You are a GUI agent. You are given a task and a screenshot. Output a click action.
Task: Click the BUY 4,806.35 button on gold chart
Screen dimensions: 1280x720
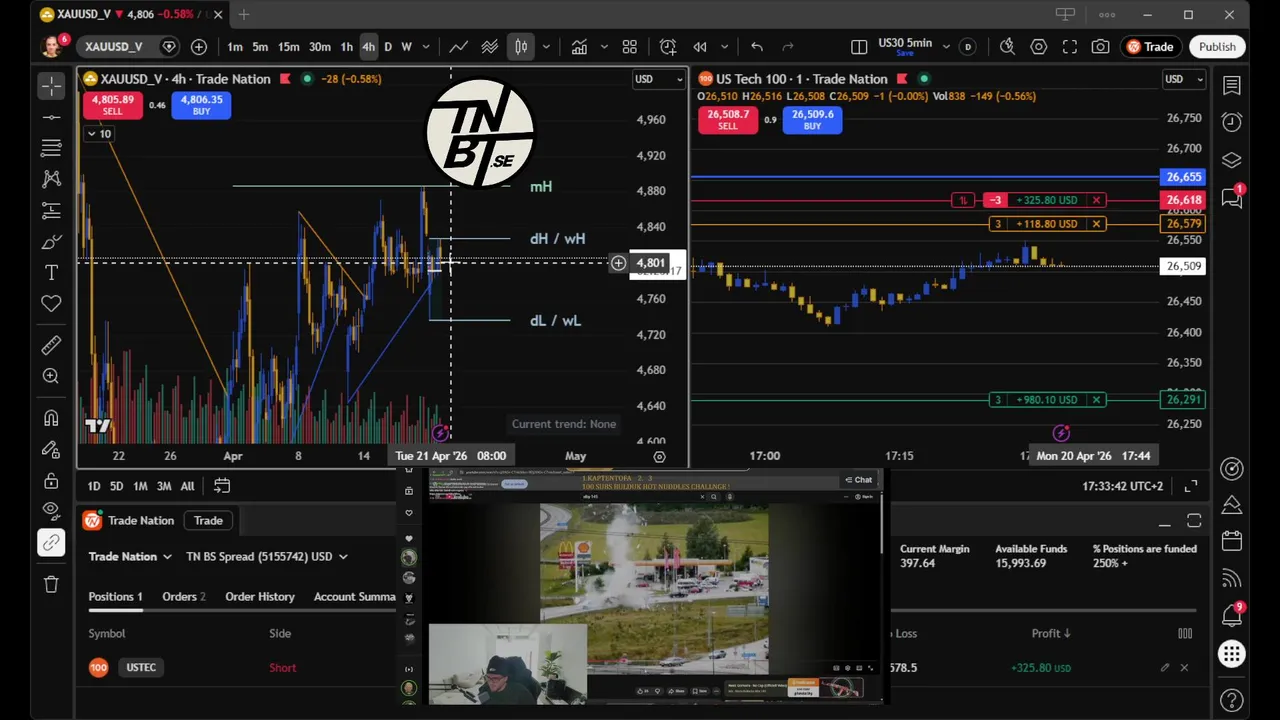point(201,105)
